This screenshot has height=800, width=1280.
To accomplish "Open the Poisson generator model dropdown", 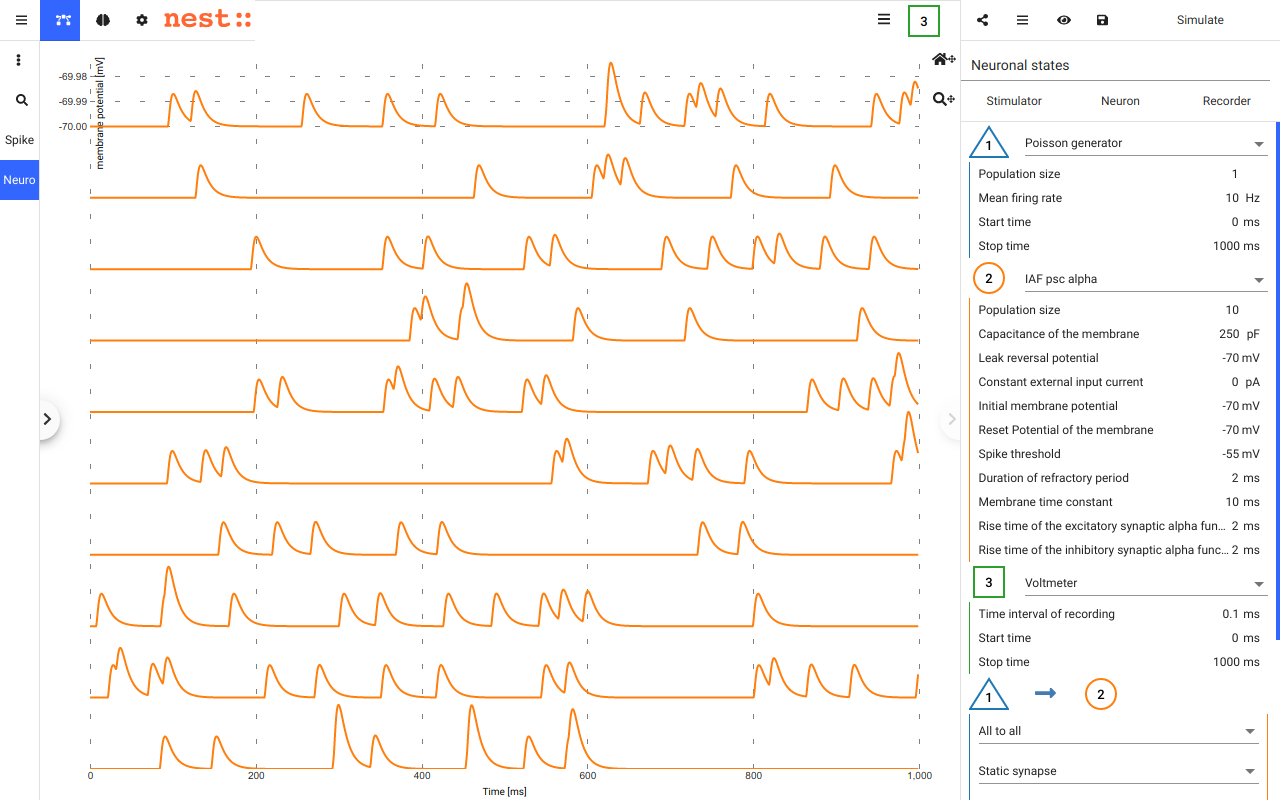I will click(x=1146, y=144).
